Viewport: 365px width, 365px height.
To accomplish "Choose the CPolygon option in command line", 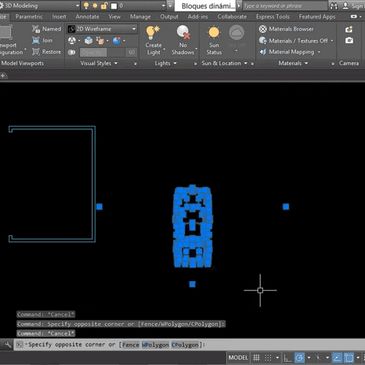I will [185, 345].
